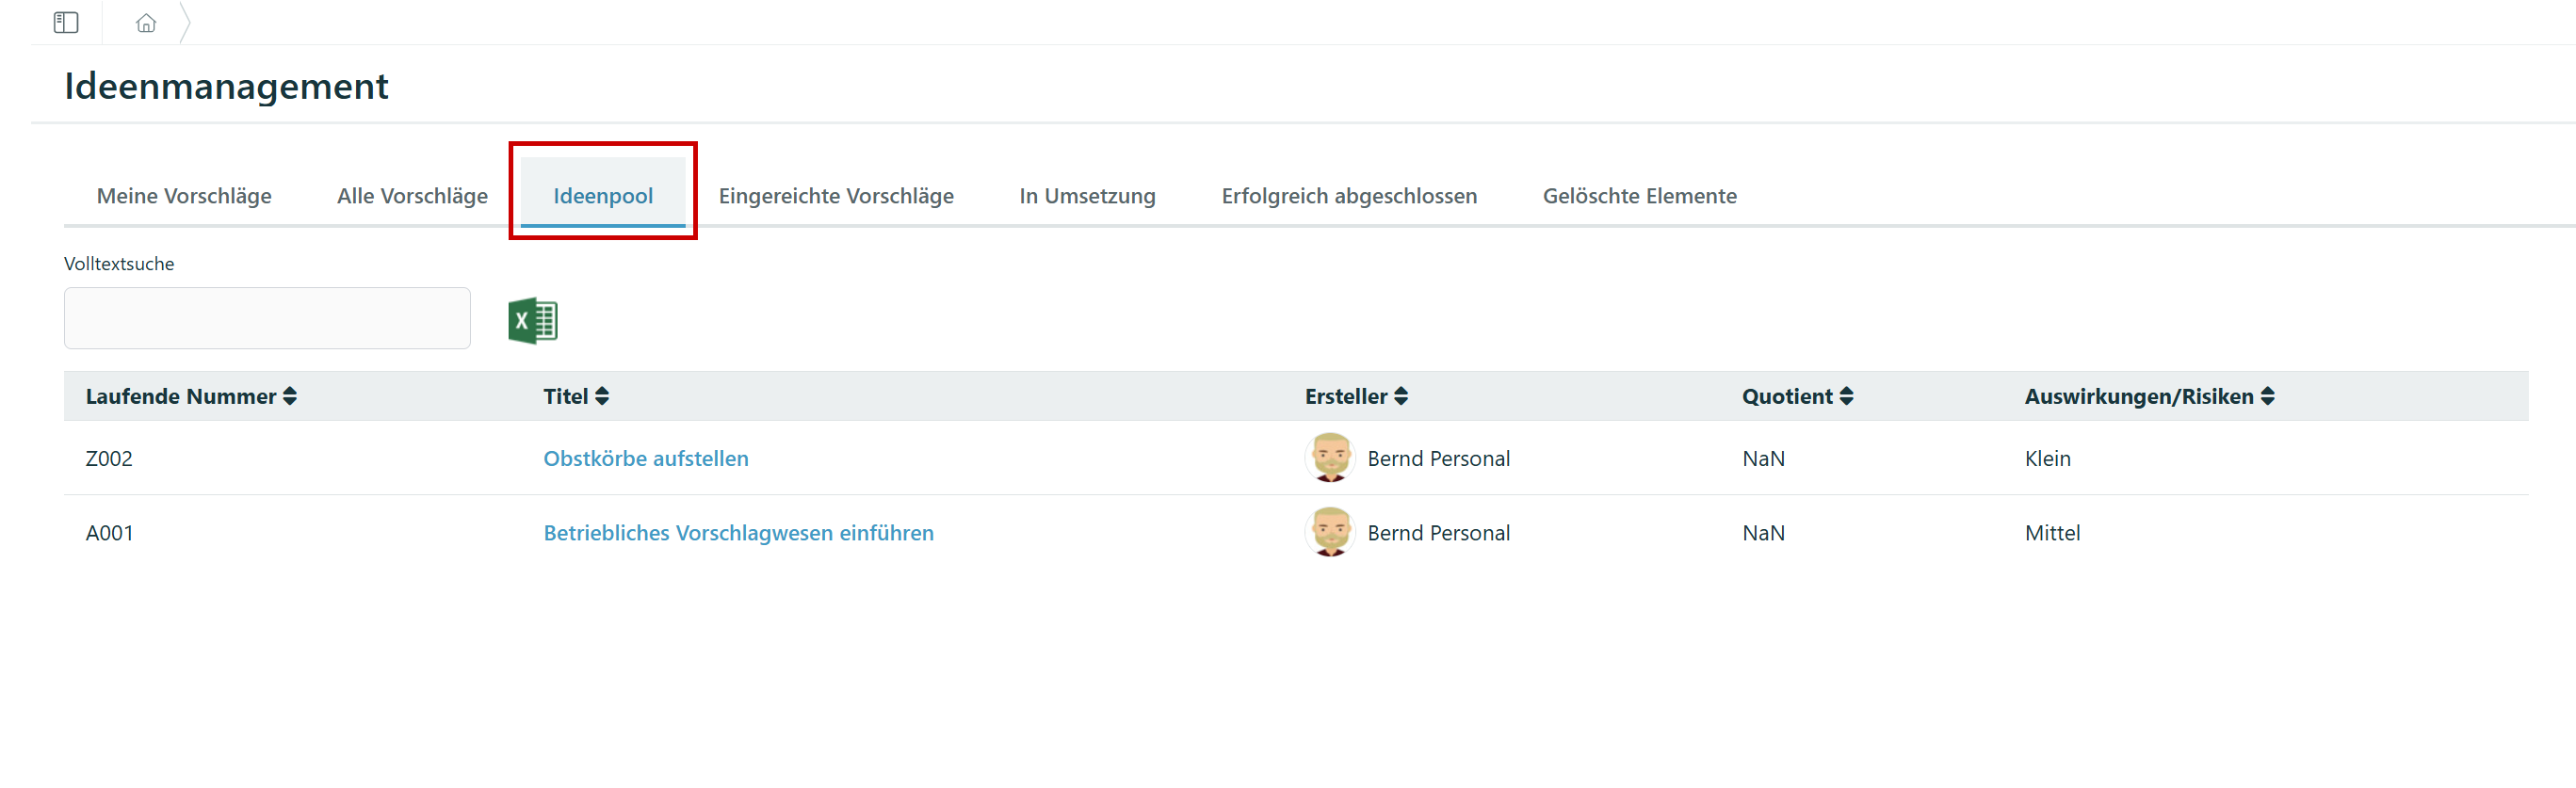Screen dimensions: 2576x788
Task: Click NaN quotient in Obstkörbe row
Action: tap(1763, 458)
